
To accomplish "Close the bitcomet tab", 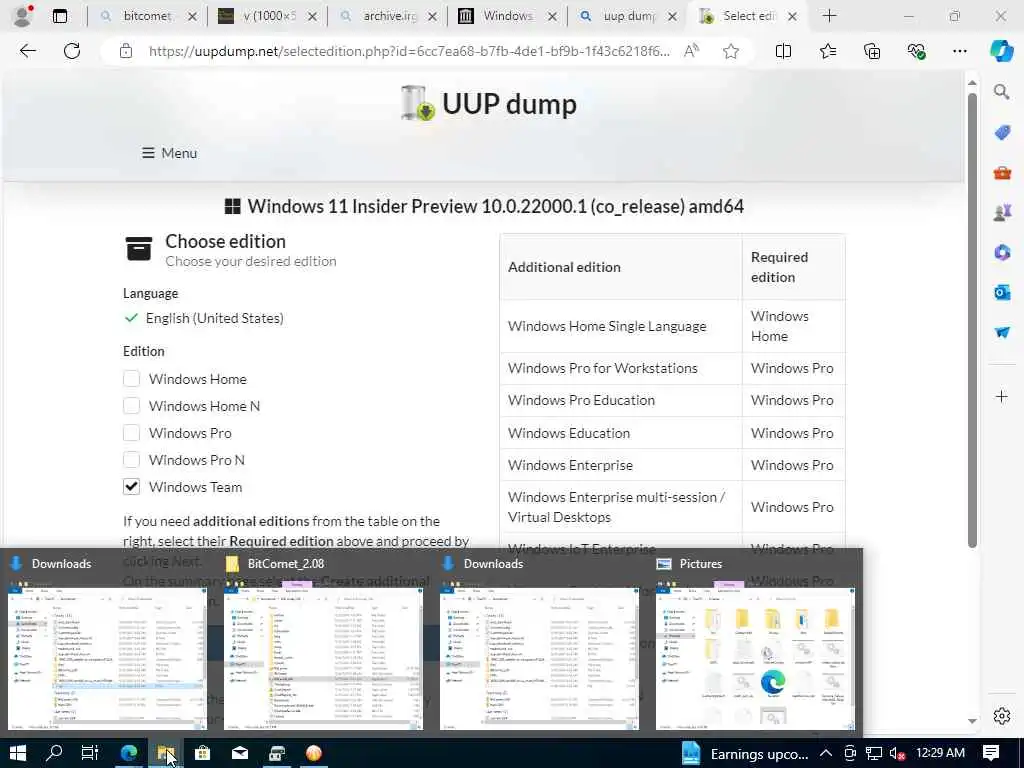I will (x=192, y=17).
